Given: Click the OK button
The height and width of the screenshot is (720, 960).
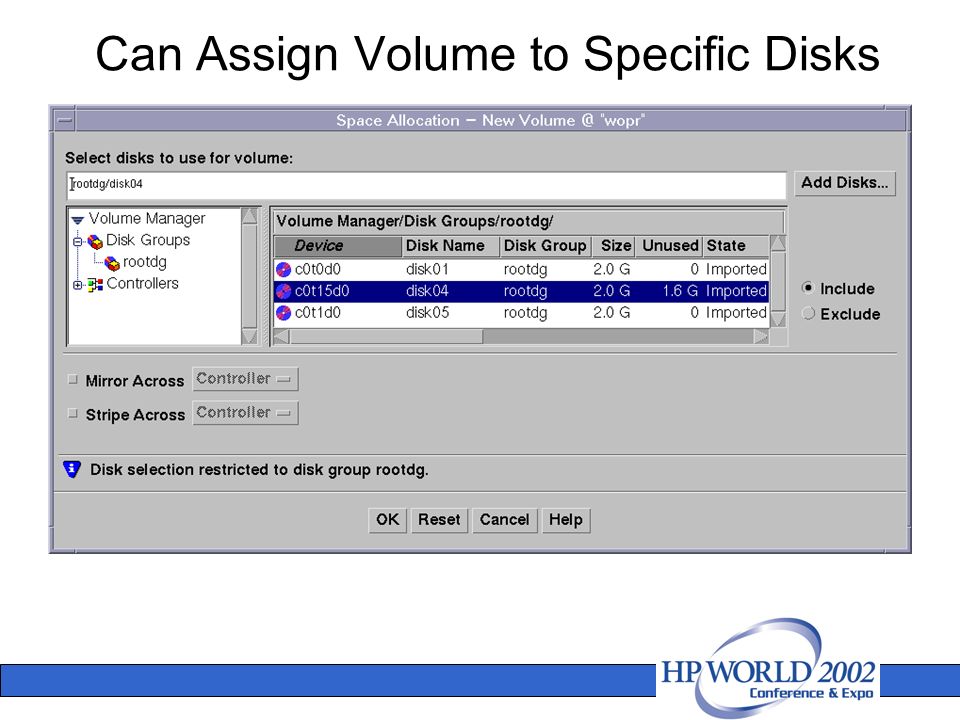Looking at the screenshot, I should tap(388, 520).
